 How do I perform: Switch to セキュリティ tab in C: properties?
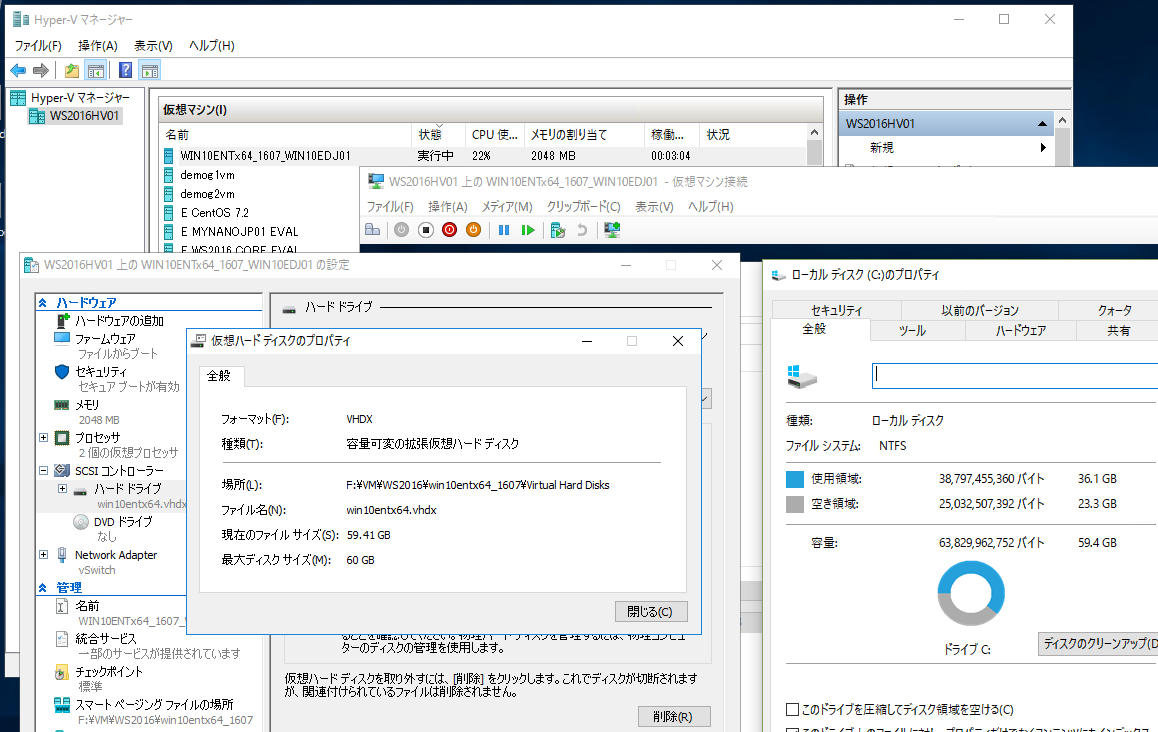pyautogui.click(x=836, y=310)
